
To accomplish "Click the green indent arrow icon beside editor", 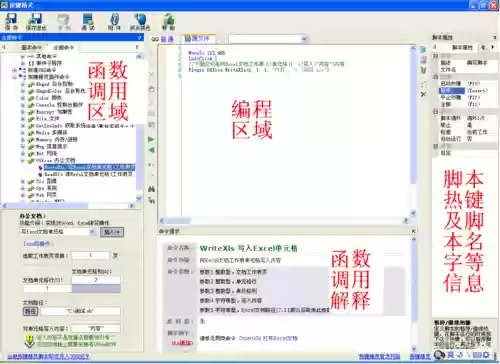I will pos(151,139).
